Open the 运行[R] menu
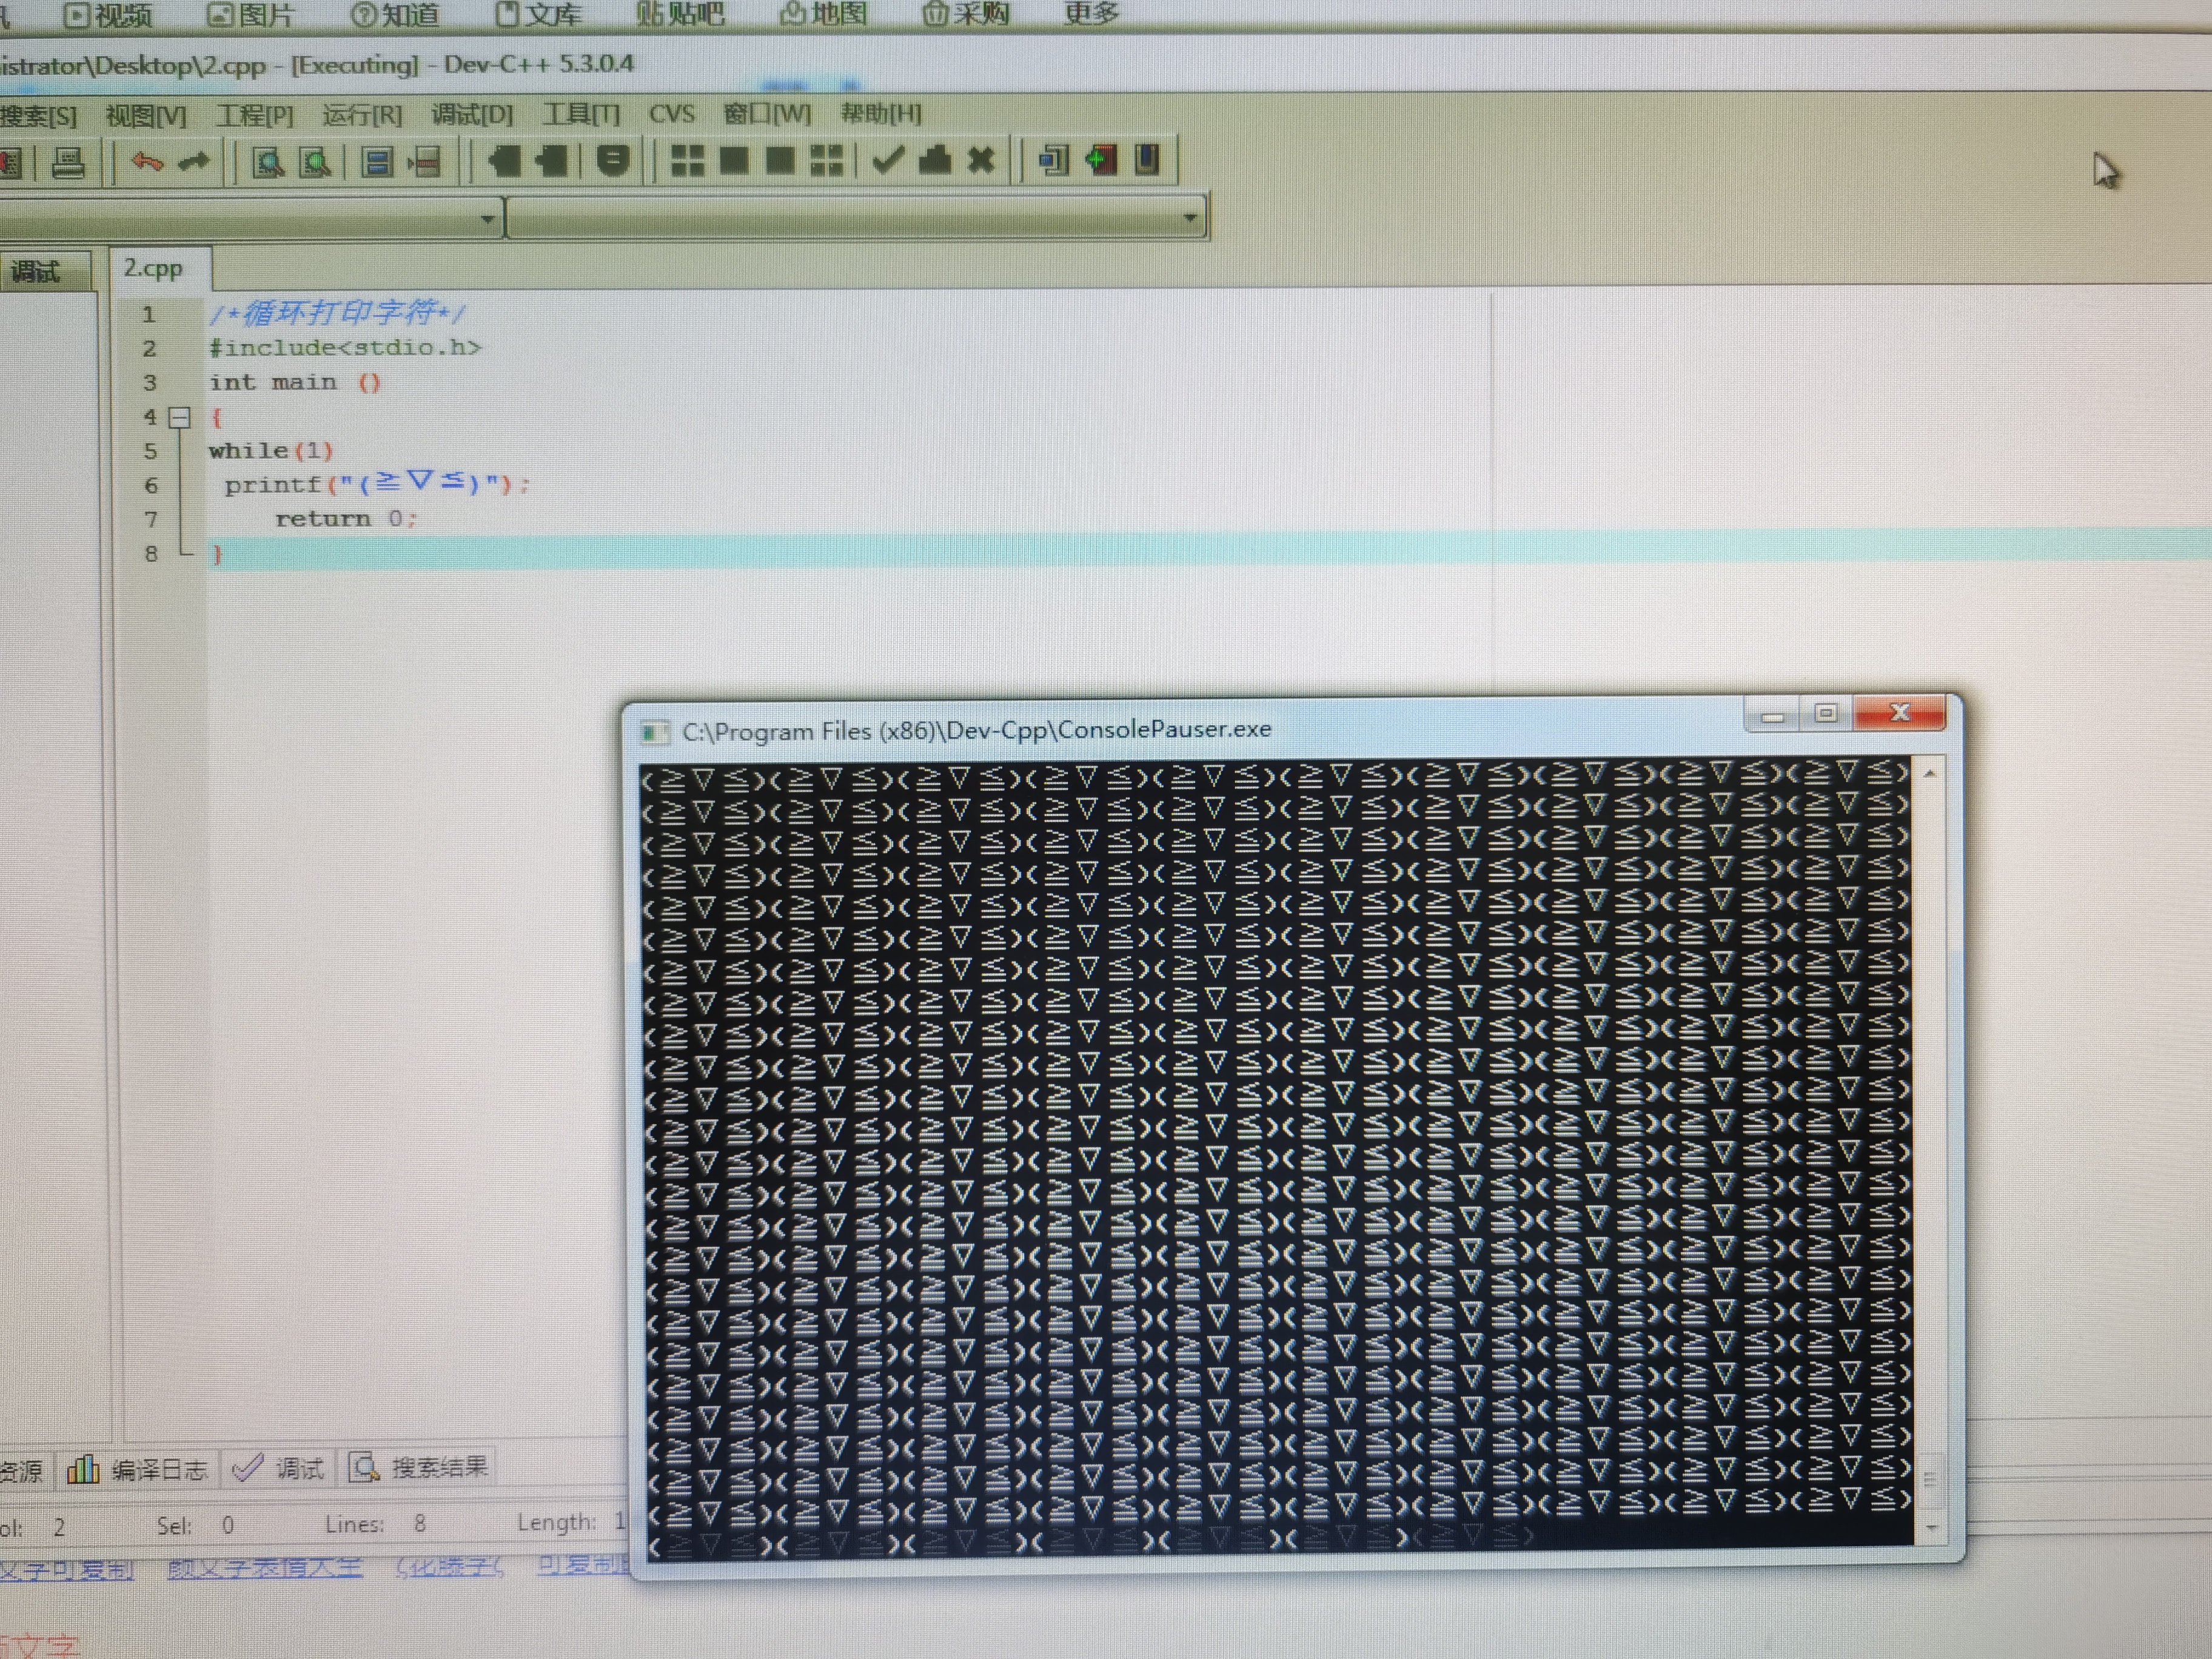 [362, 115]
